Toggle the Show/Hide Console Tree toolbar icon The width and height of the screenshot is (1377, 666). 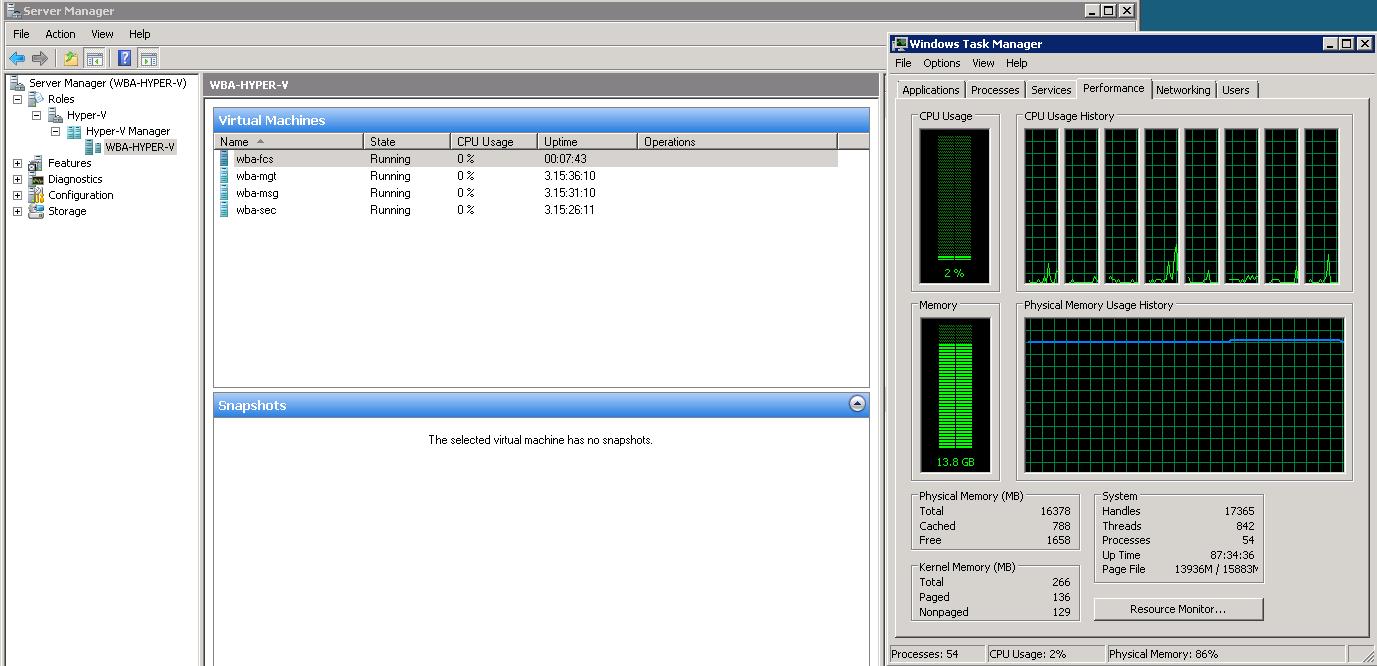pyautogui.click(x=94, y=58)
